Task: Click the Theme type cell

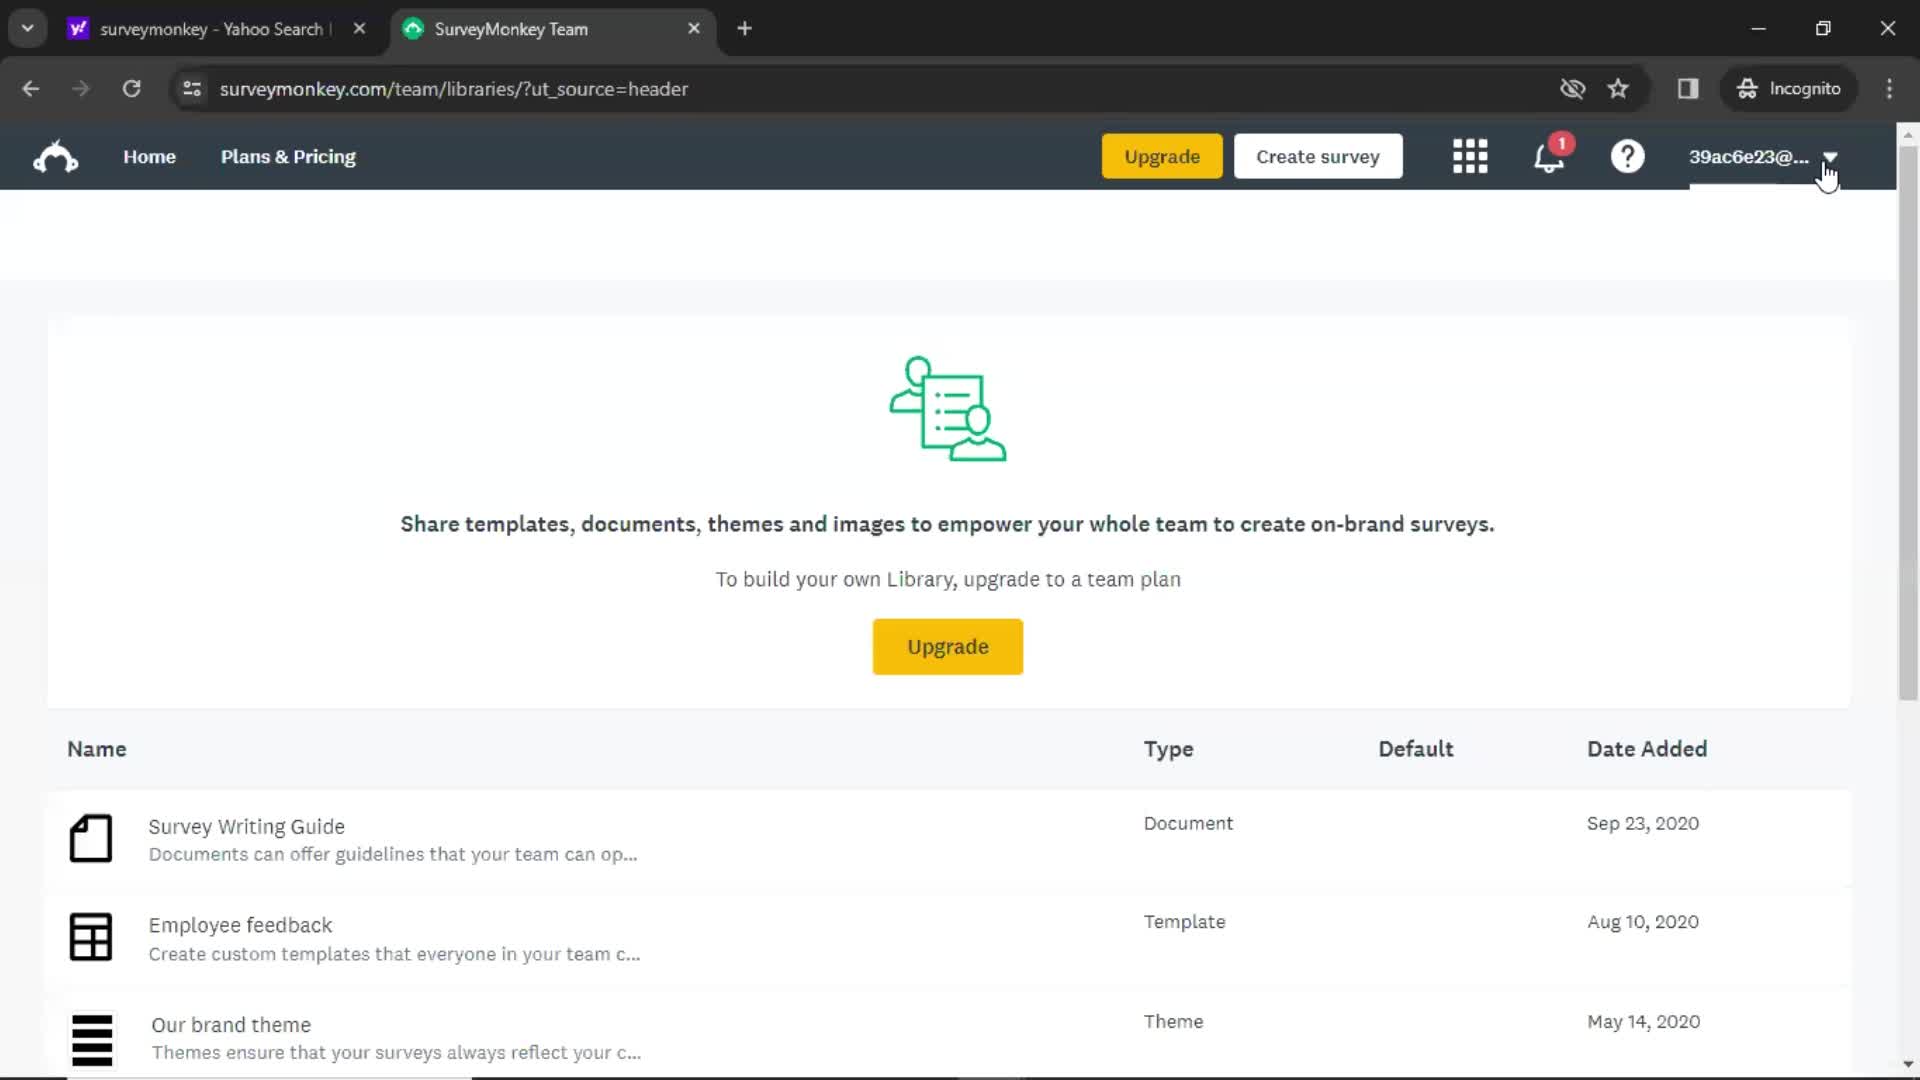Action: [x=1173, y=1021]
